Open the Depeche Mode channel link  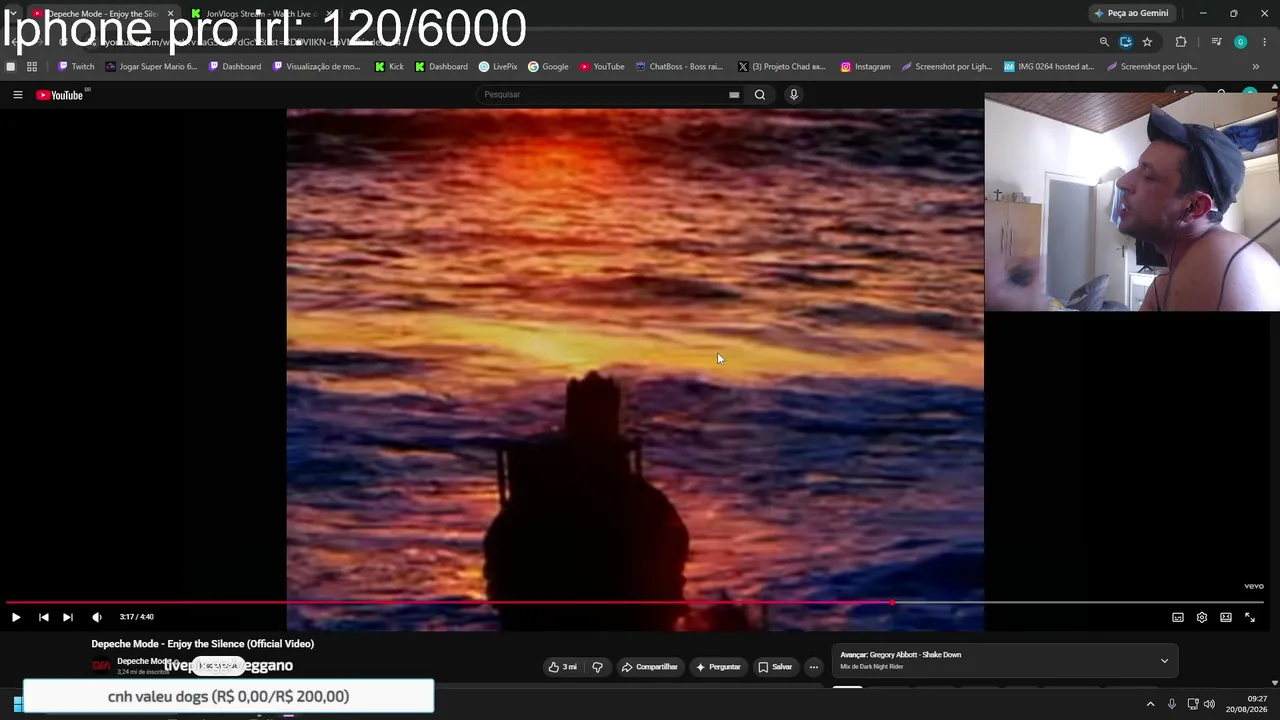[146, 661]
